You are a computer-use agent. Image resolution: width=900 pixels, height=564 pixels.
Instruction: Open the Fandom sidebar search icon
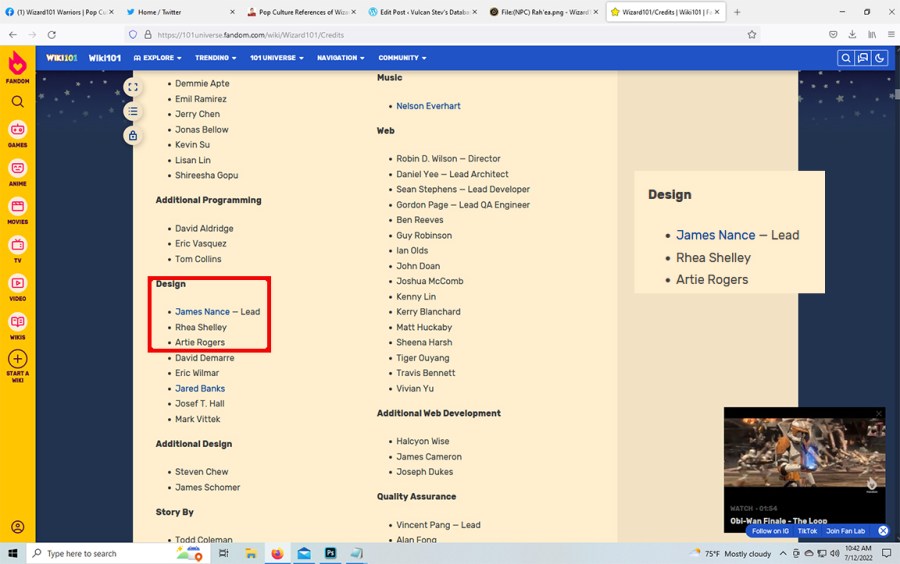click(x=17, y=101)
